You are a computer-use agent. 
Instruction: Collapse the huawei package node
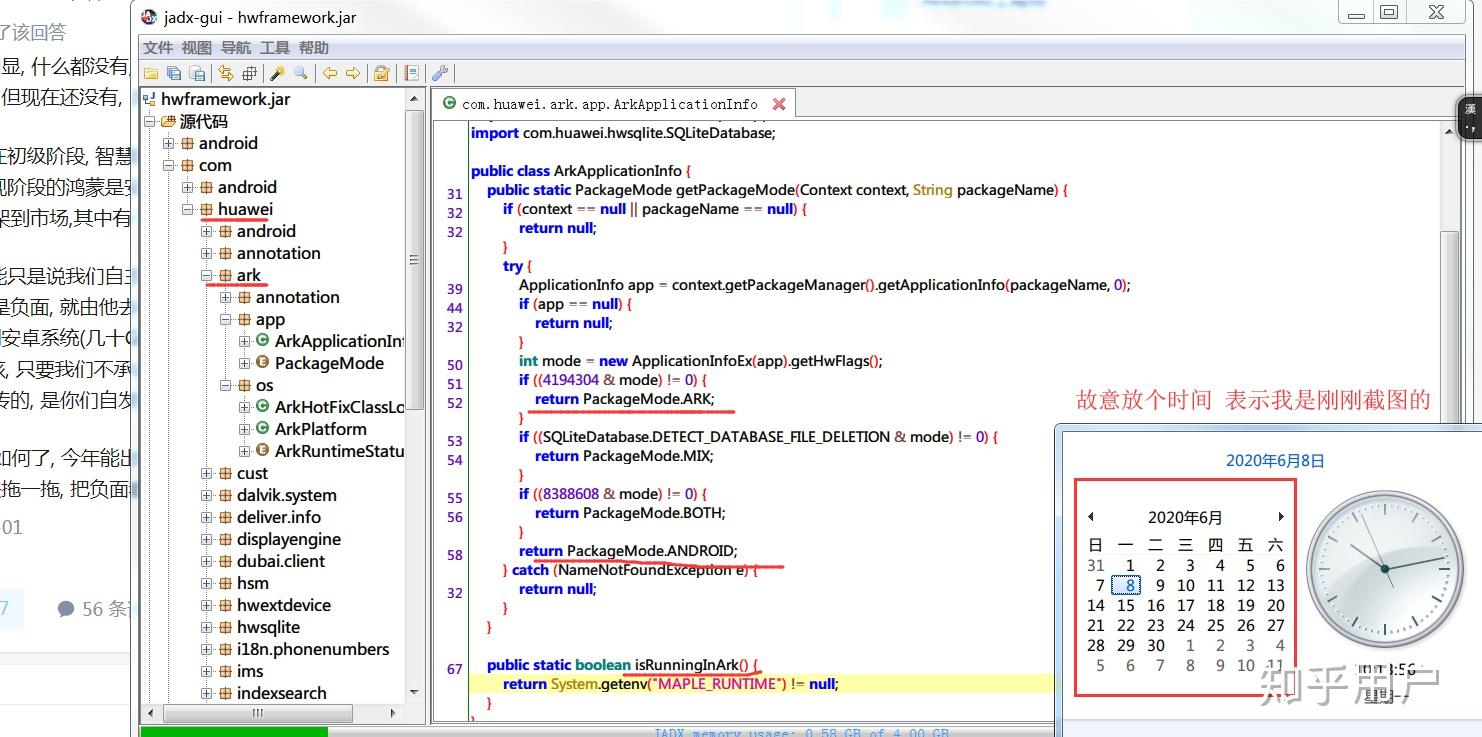tap(187, 209)
